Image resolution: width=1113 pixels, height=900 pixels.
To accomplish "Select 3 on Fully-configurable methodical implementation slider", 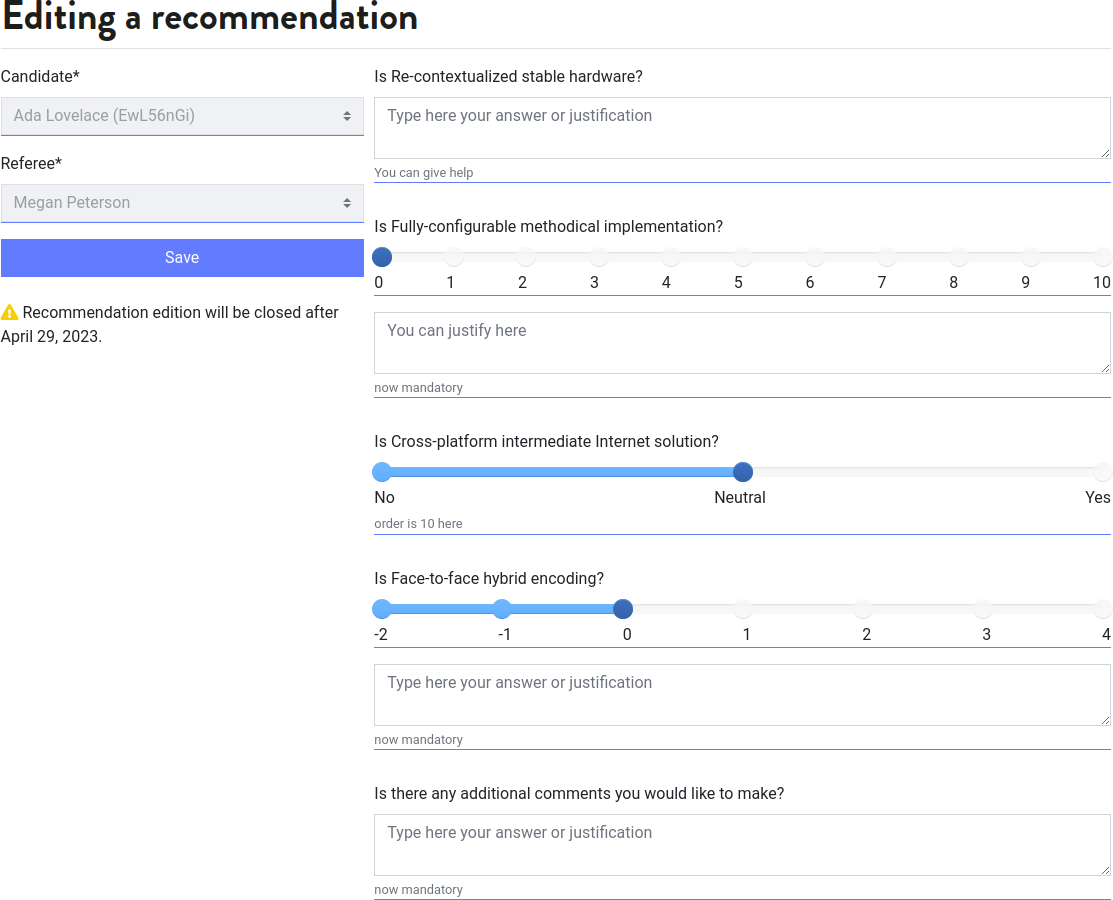I will point(598,258).
